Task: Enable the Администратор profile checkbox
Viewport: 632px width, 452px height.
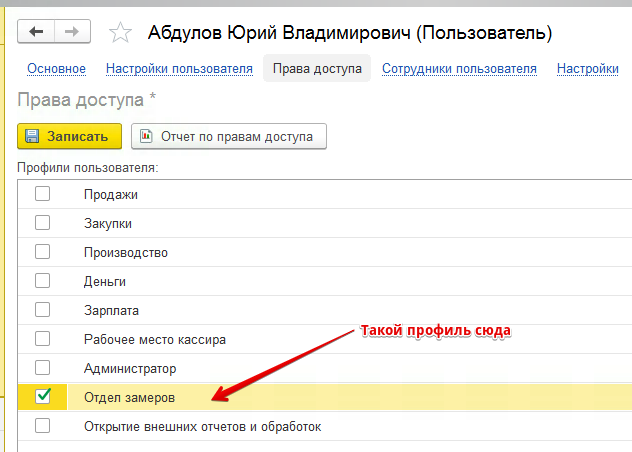Action: tap(43, 368)
